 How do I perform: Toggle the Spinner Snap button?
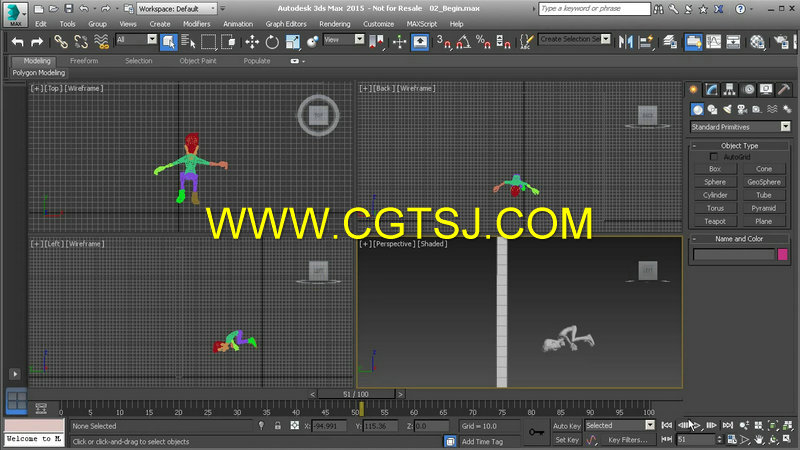click(503, 42)
